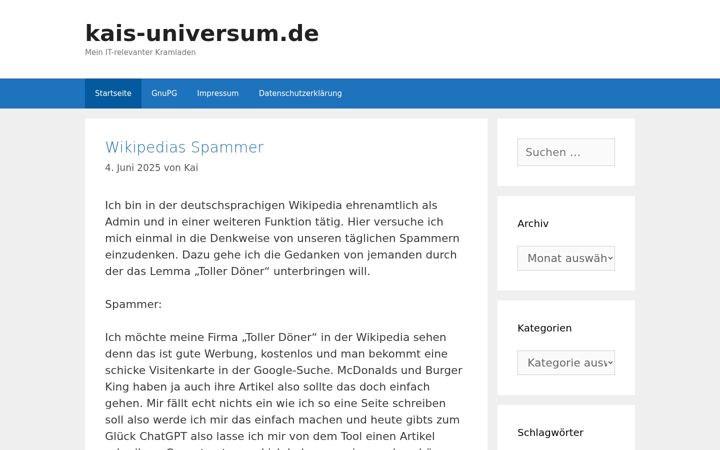Visit author Kai's page

pos(191,168)
